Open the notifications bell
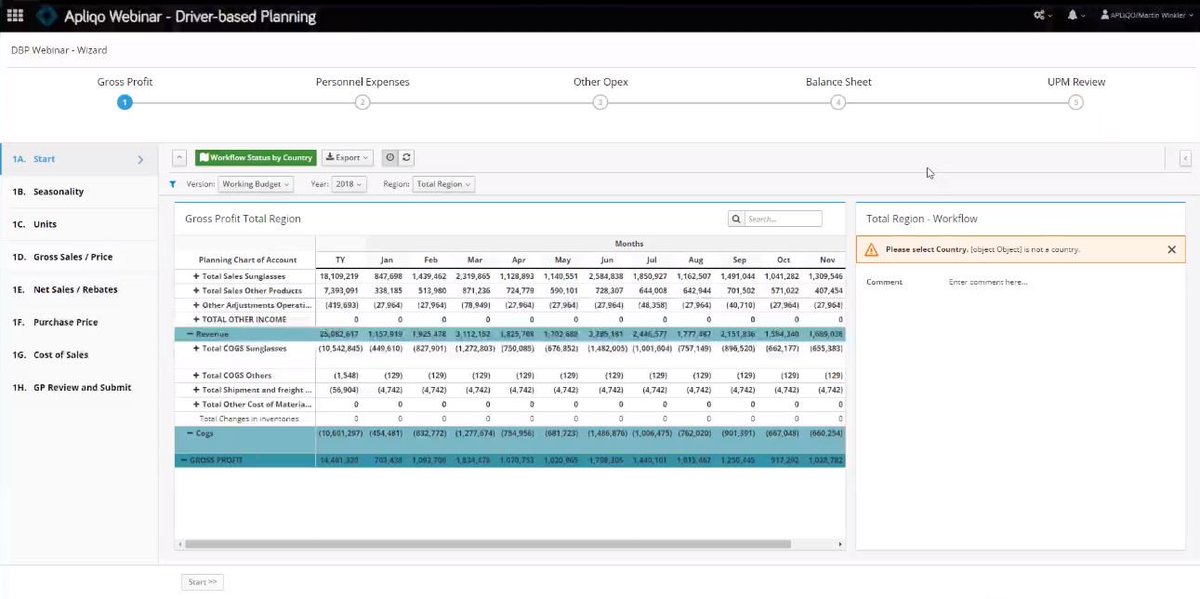Viewport: 1200px width, 599px height. (1074, 16)
